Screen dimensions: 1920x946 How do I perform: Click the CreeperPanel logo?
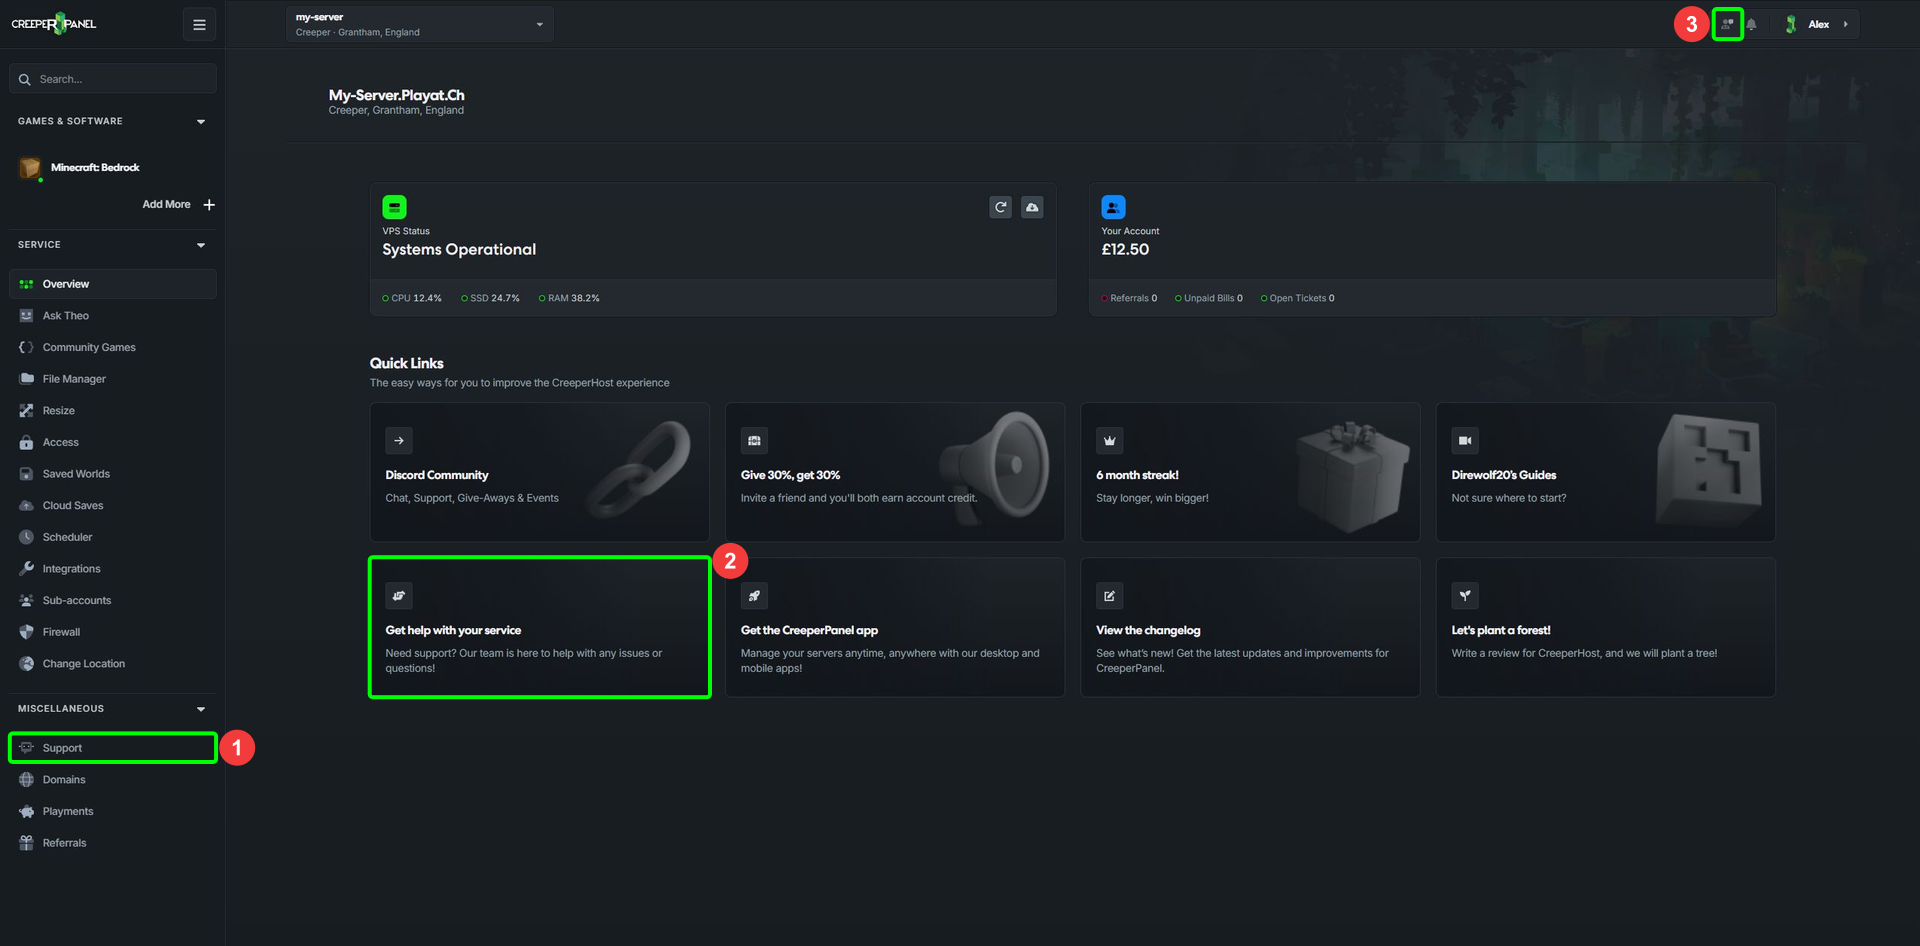pyautogui.click(x=54, y=24)
